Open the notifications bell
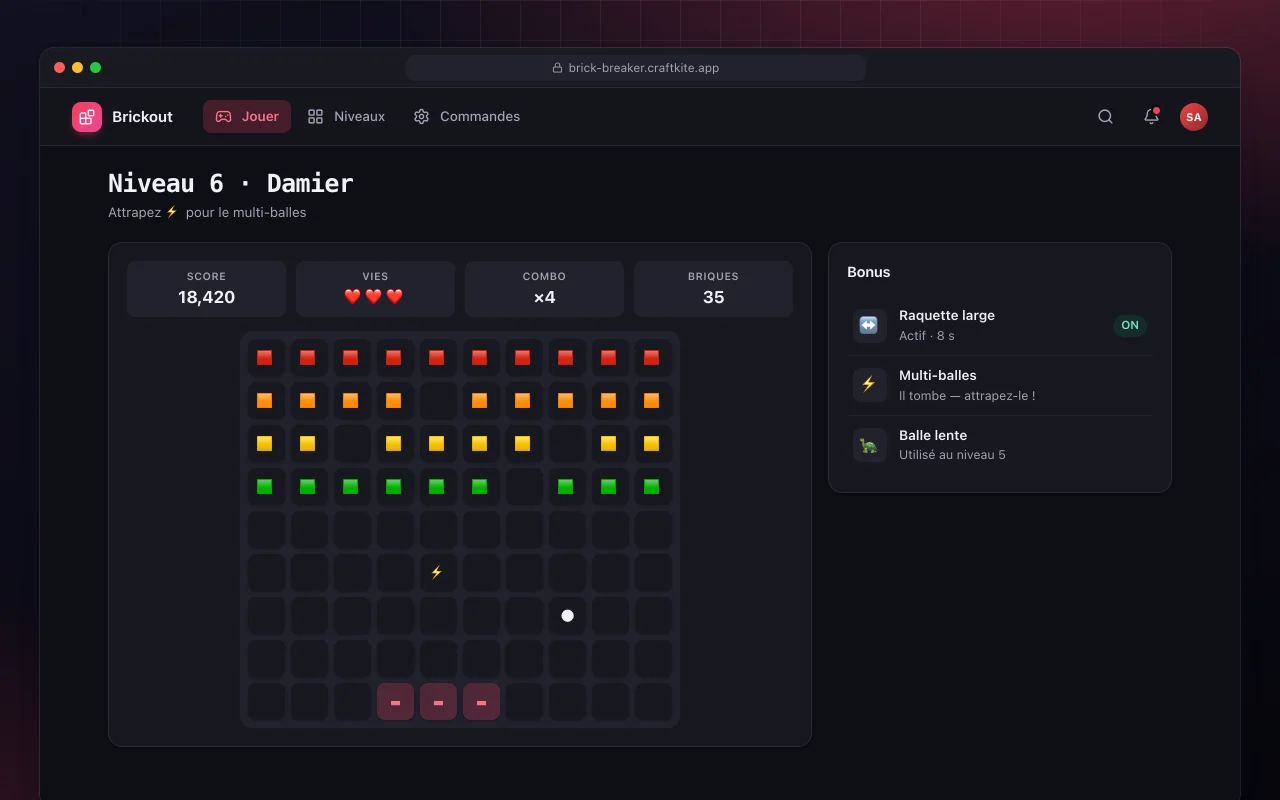Viewport: 1280px width, 800px height. [1151, 117]
